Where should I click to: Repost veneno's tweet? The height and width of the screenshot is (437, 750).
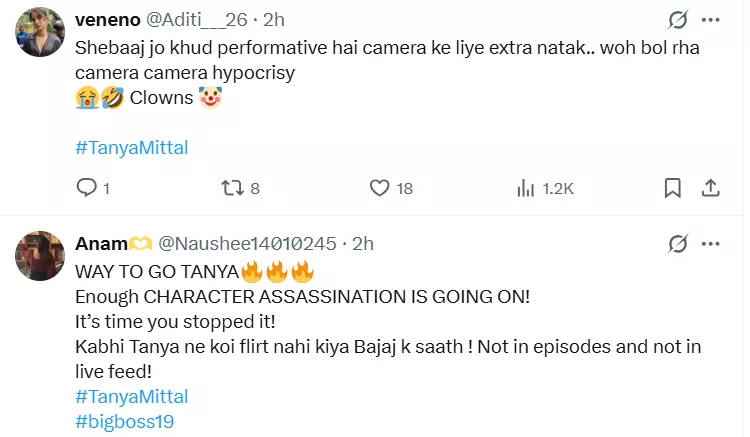click(x=232, y=188)
